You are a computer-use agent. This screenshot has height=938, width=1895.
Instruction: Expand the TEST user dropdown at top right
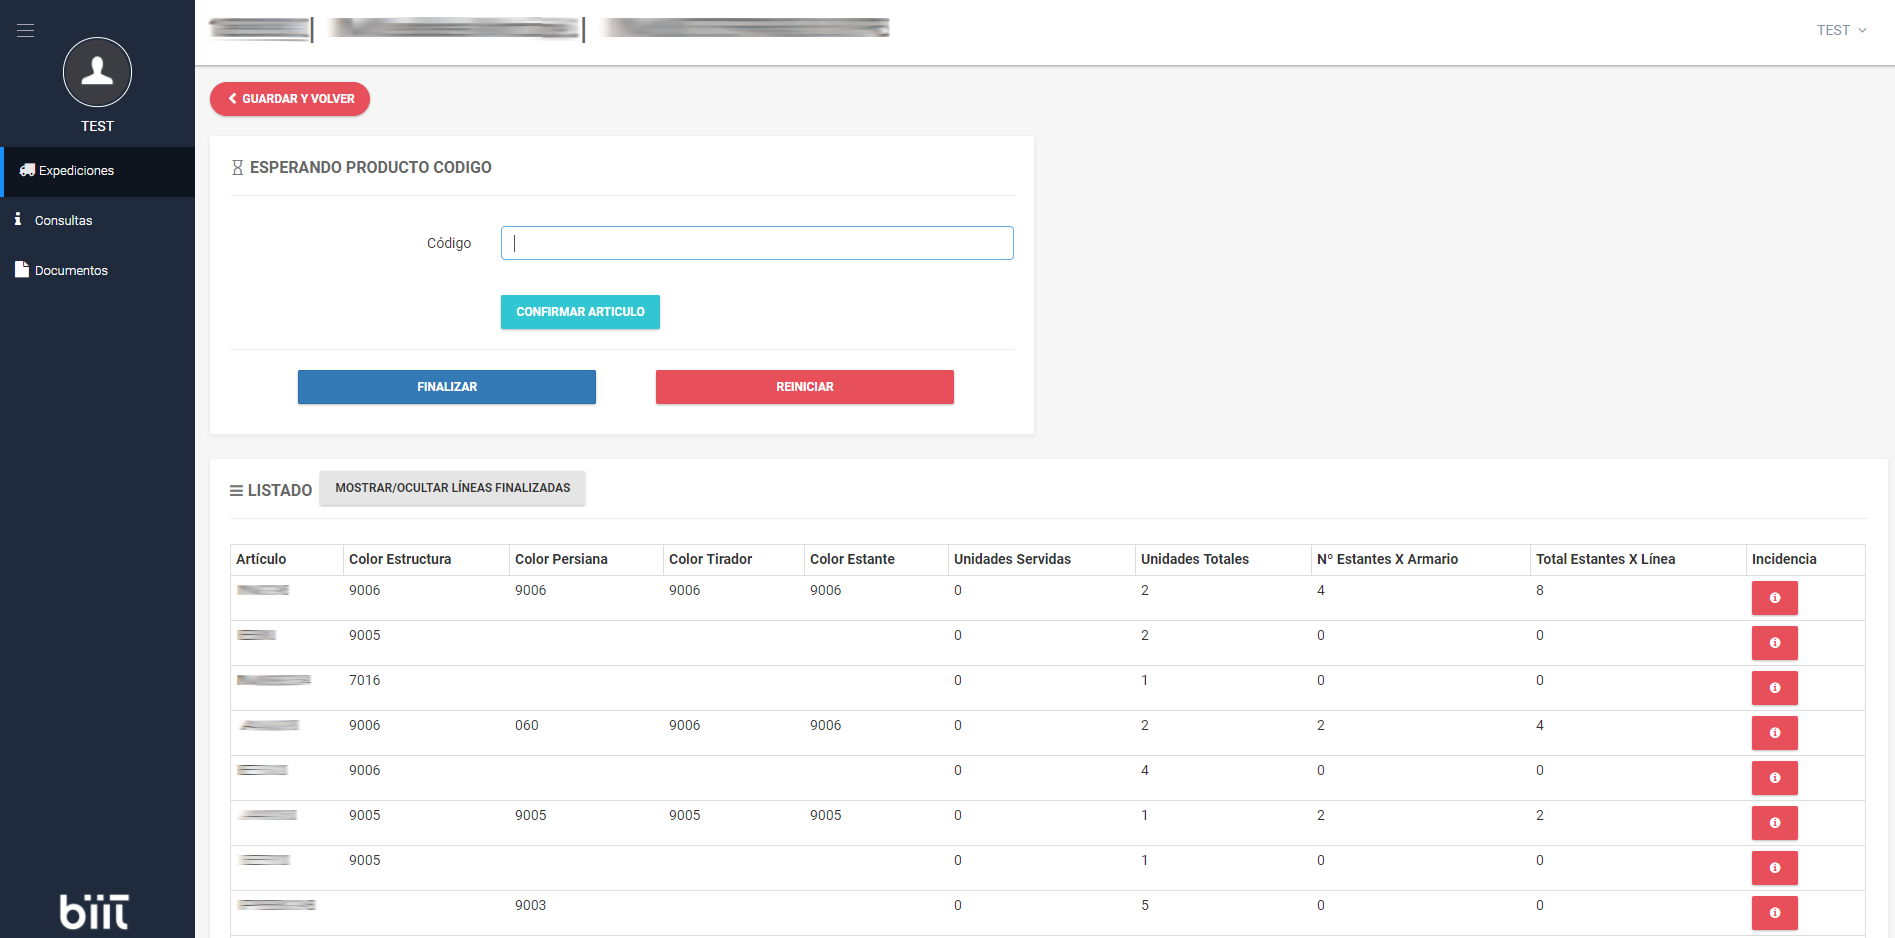[1841, 30]
